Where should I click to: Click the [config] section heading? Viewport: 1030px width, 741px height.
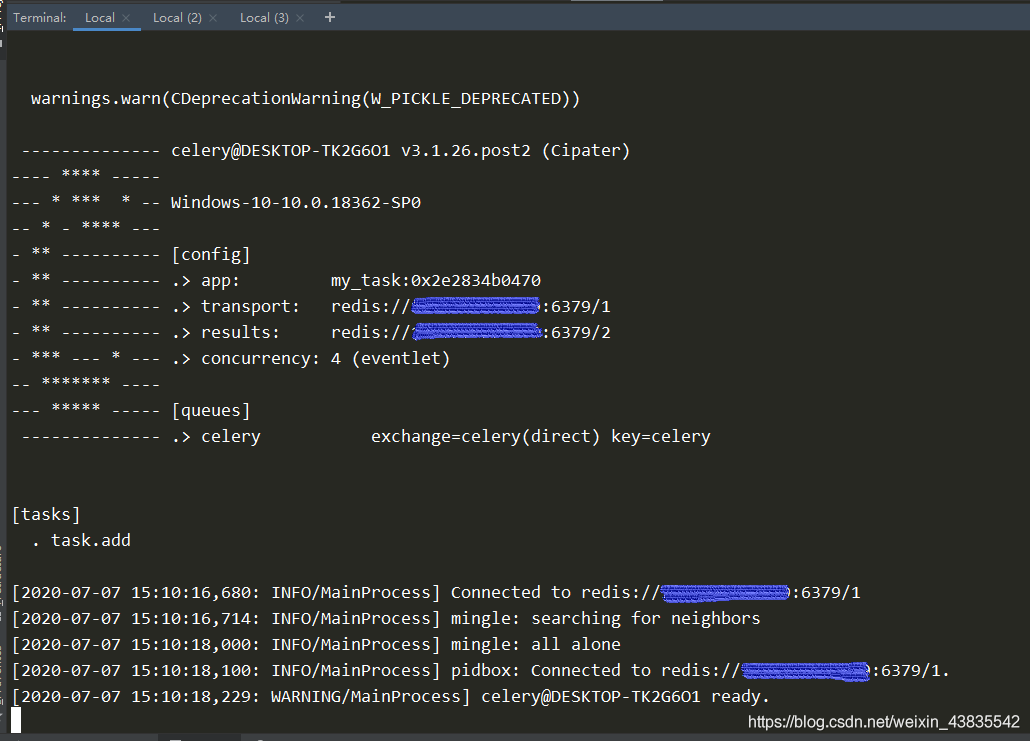tap(210, 255)
